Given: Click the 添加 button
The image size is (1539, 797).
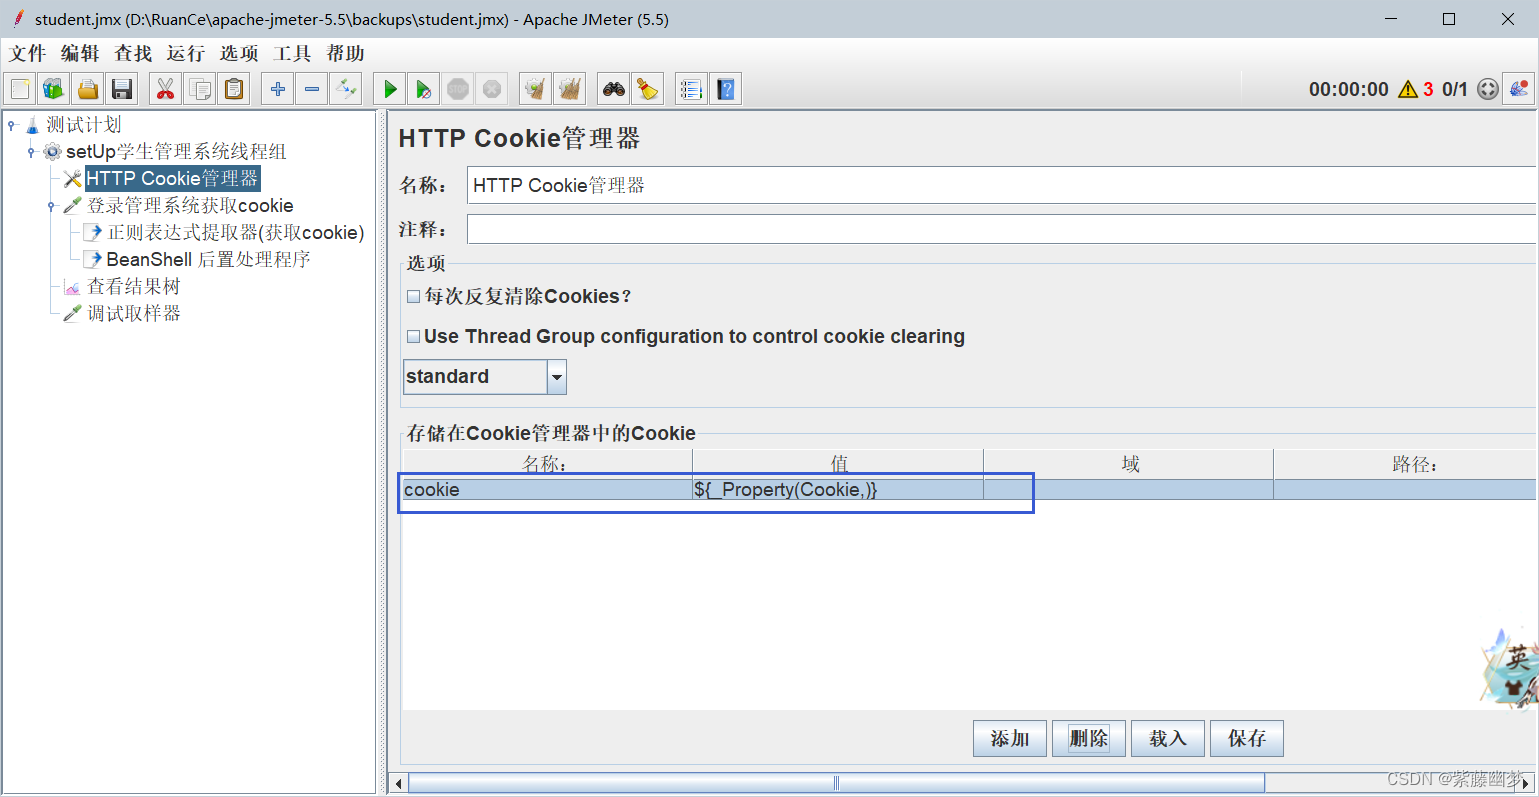Looking at the screenshot, I should pyautogui.click(x=1010, y=739).
